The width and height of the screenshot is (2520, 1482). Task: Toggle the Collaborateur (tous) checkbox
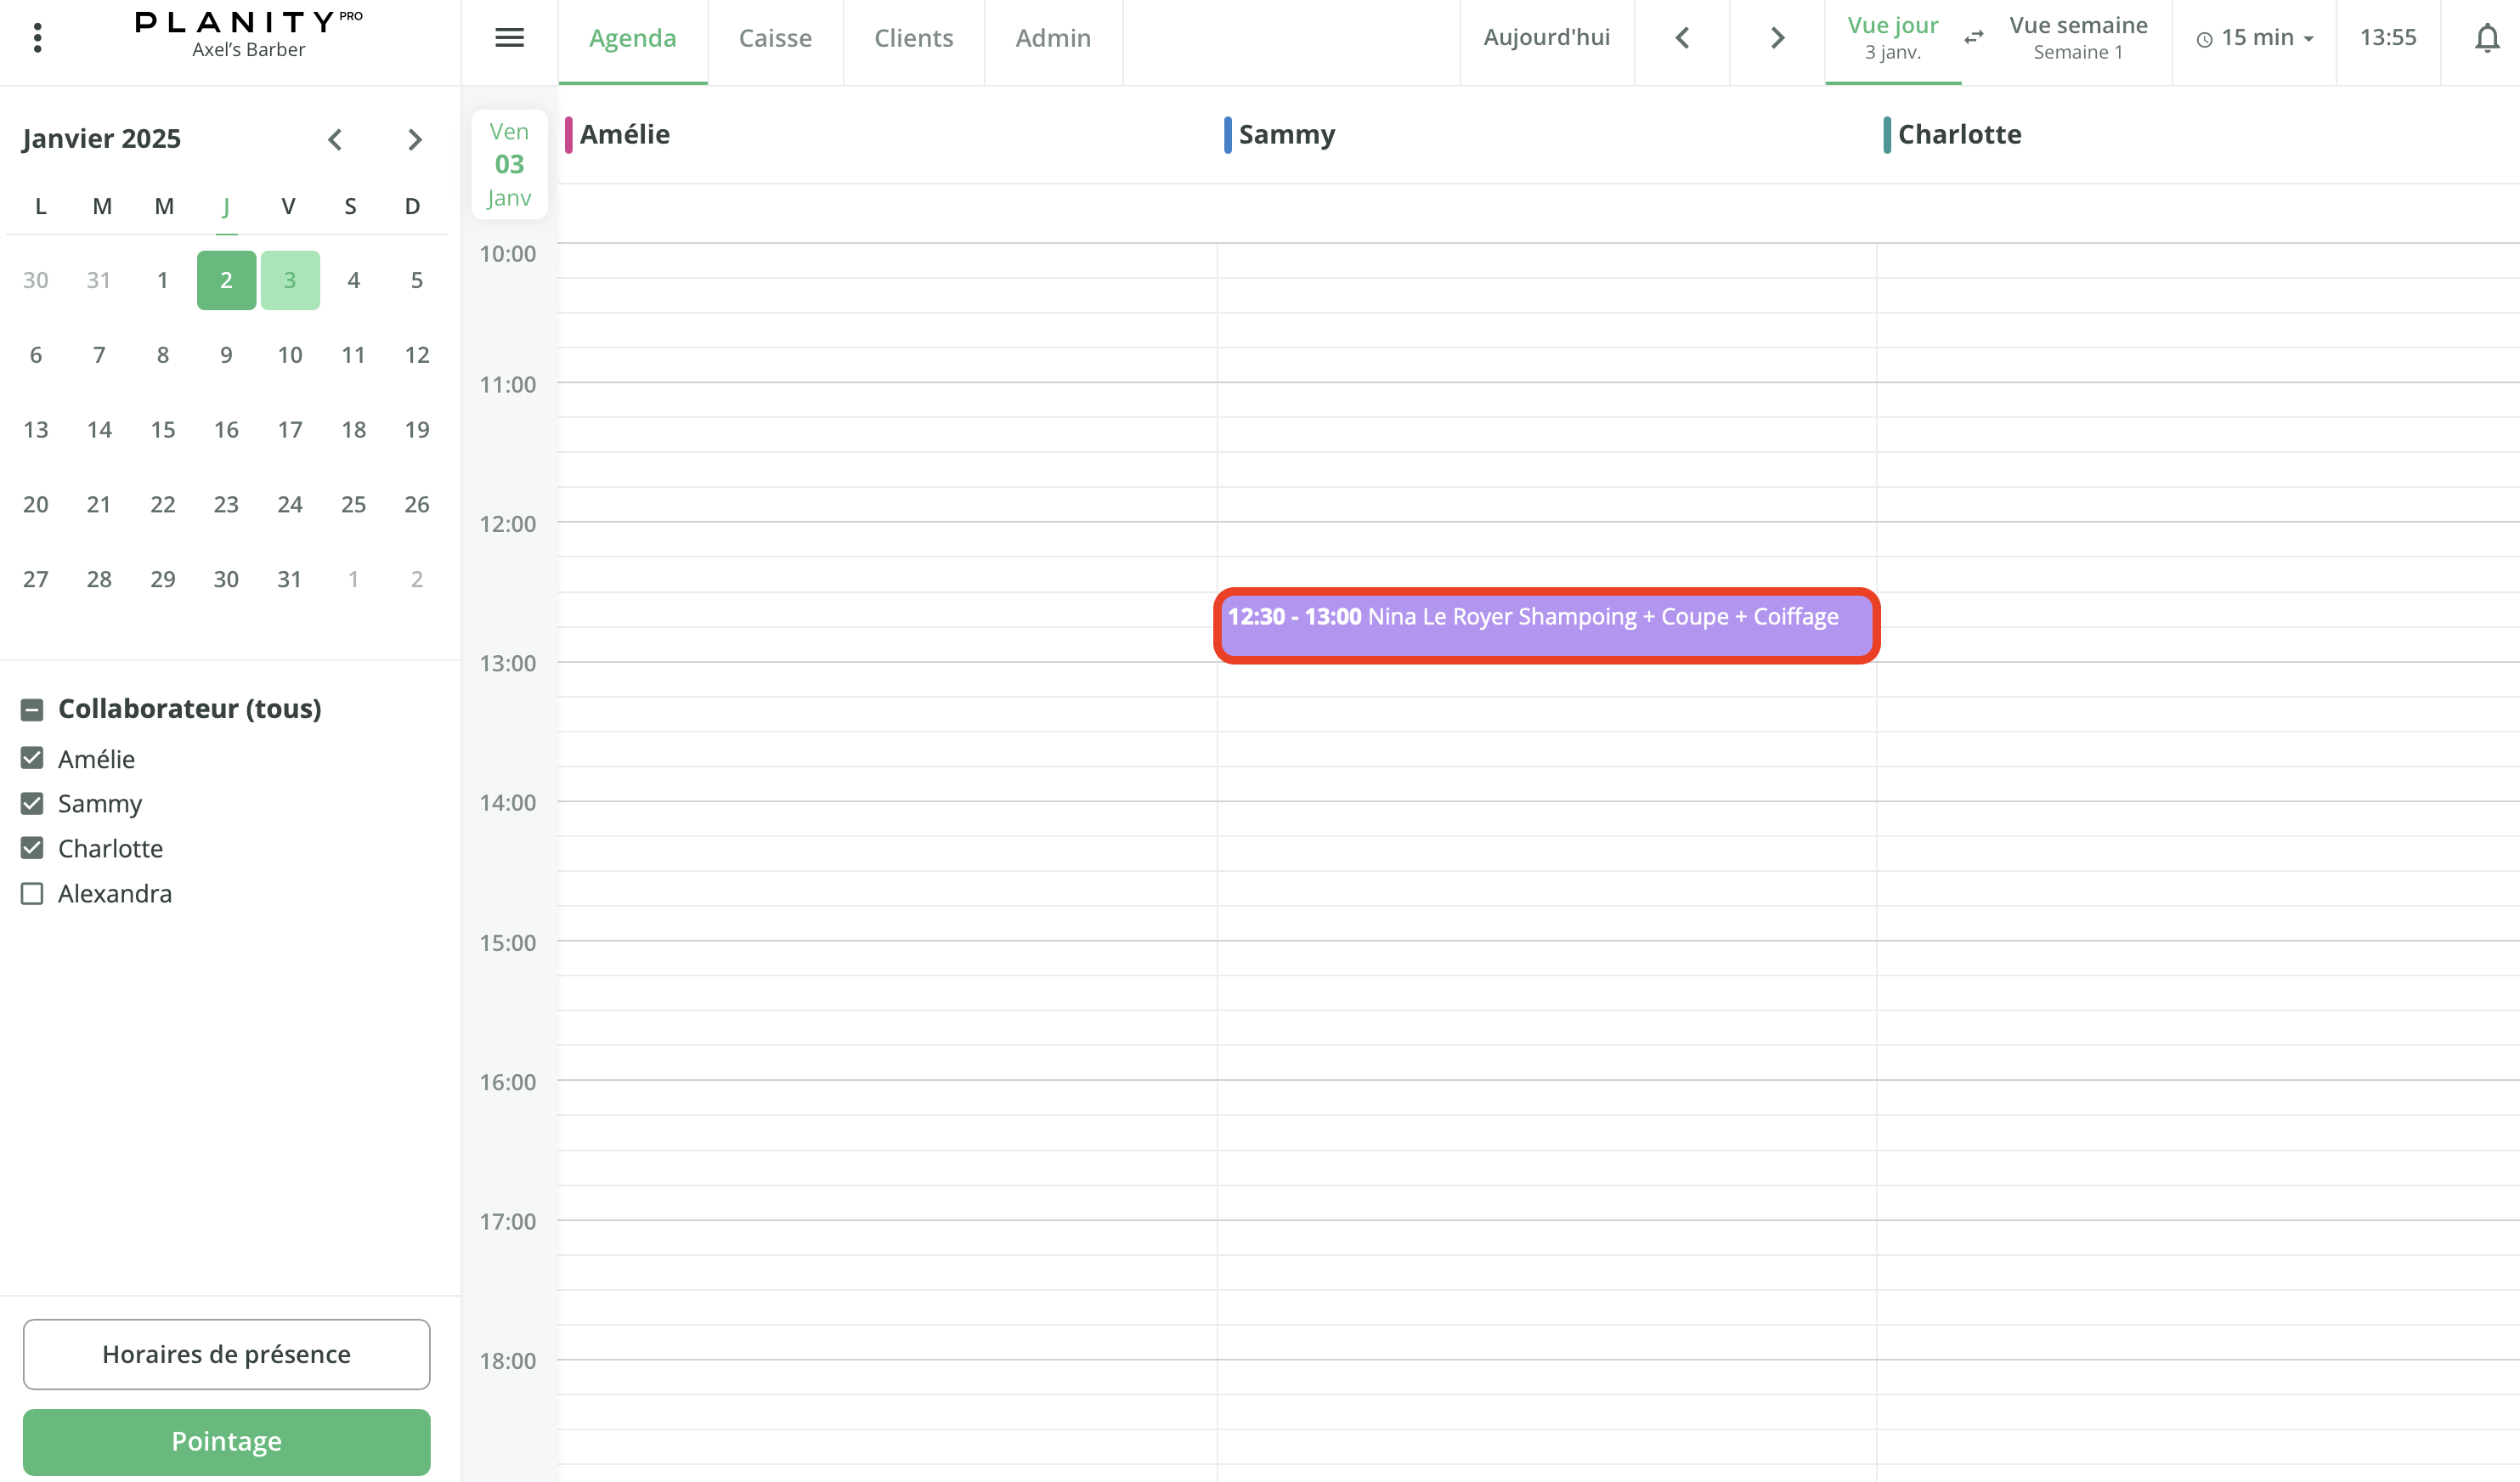coord(32,709)
